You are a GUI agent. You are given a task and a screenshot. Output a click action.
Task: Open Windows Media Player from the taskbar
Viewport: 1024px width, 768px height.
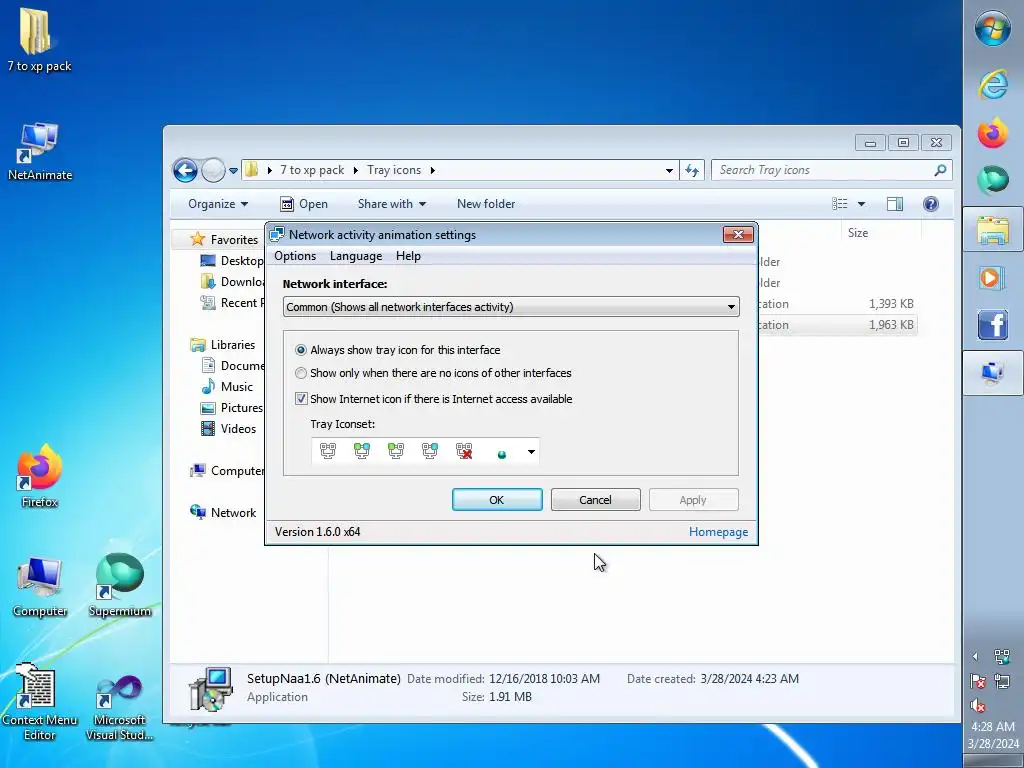[993, 278]
